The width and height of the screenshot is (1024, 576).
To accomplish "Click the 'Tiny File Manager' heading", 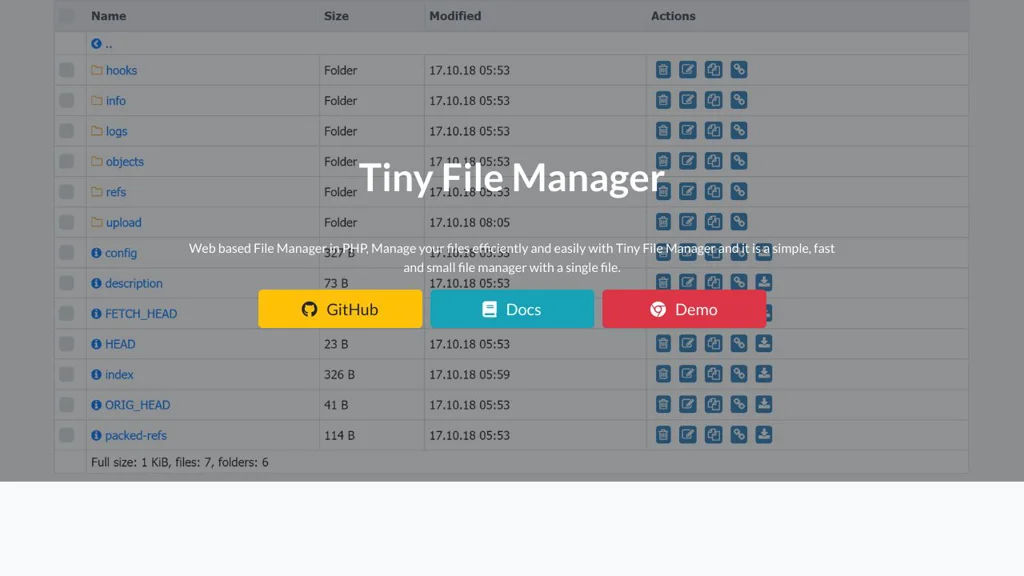I will click(x=511, y=177).
